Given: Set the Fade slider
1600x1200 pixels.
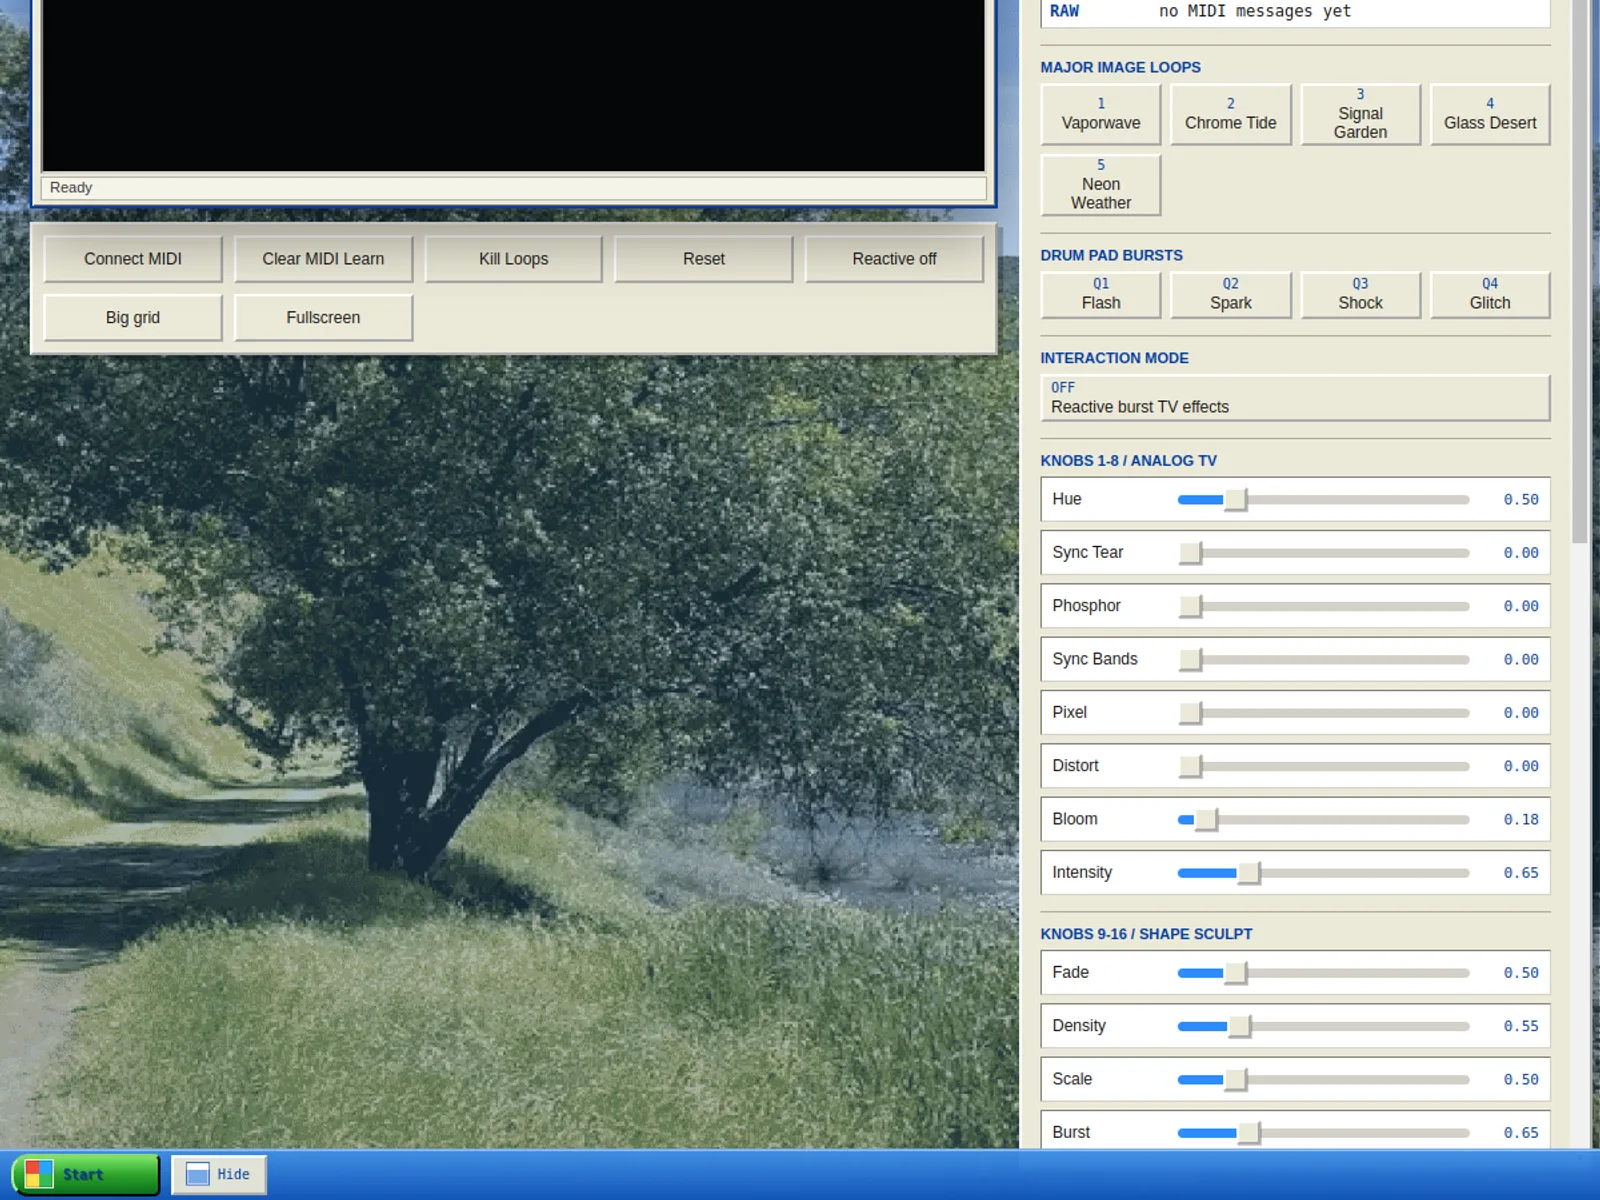Looking at the screenshot, I should click(1323, 973).
